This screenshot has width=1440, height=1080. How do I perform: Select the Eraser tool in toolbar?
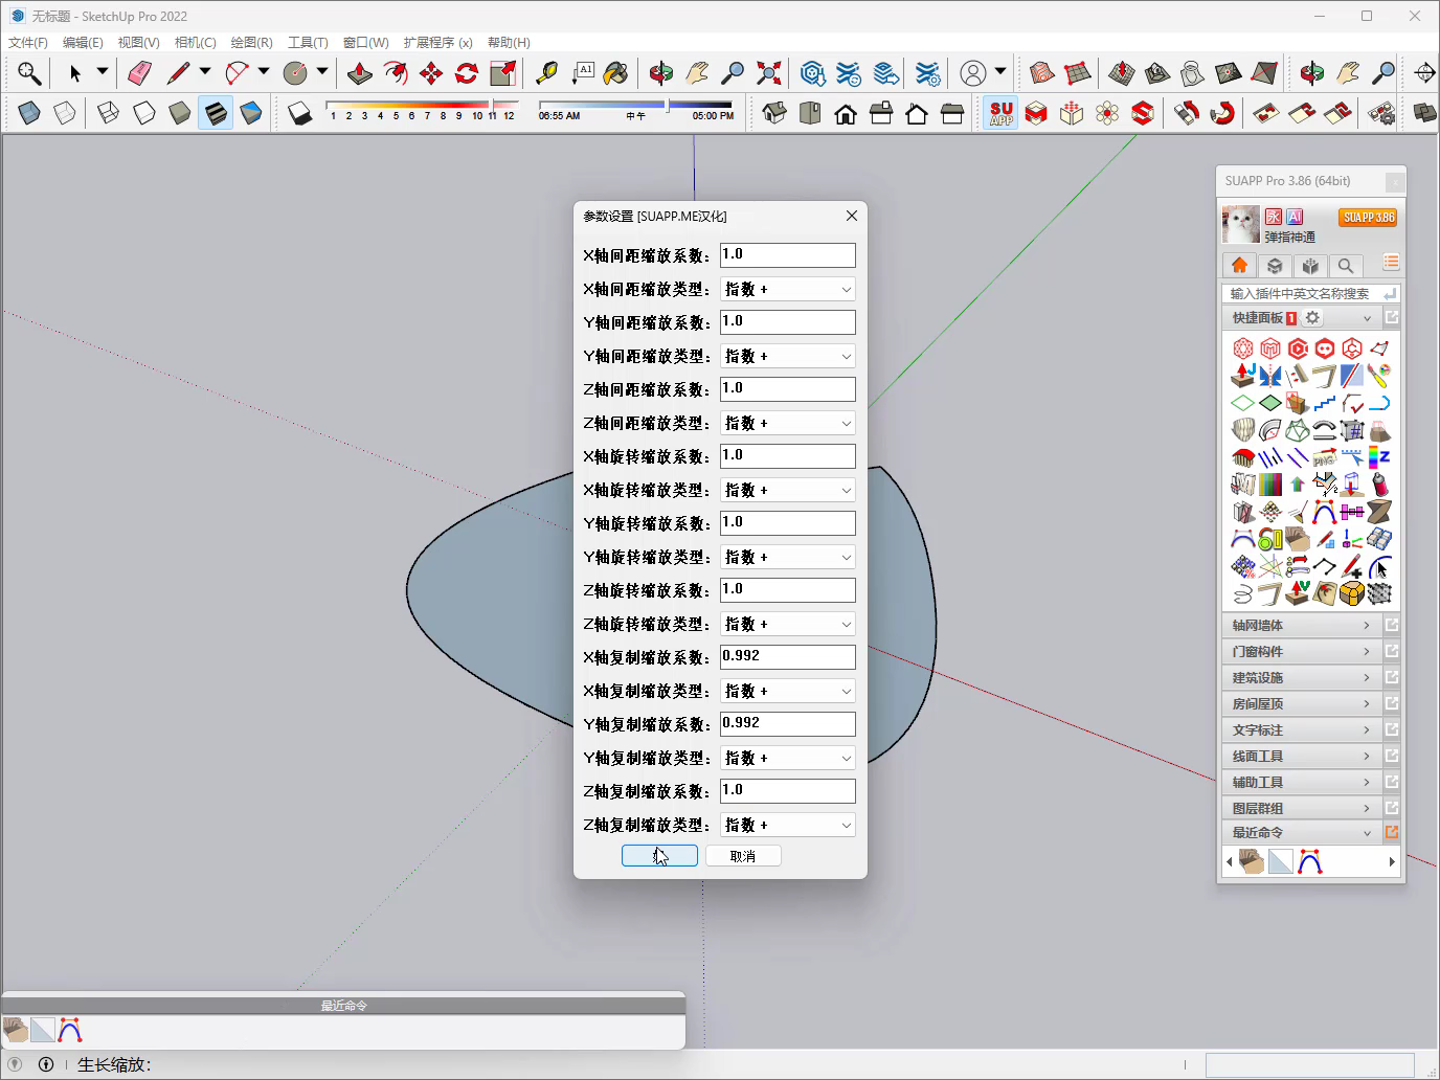[139, 73]
